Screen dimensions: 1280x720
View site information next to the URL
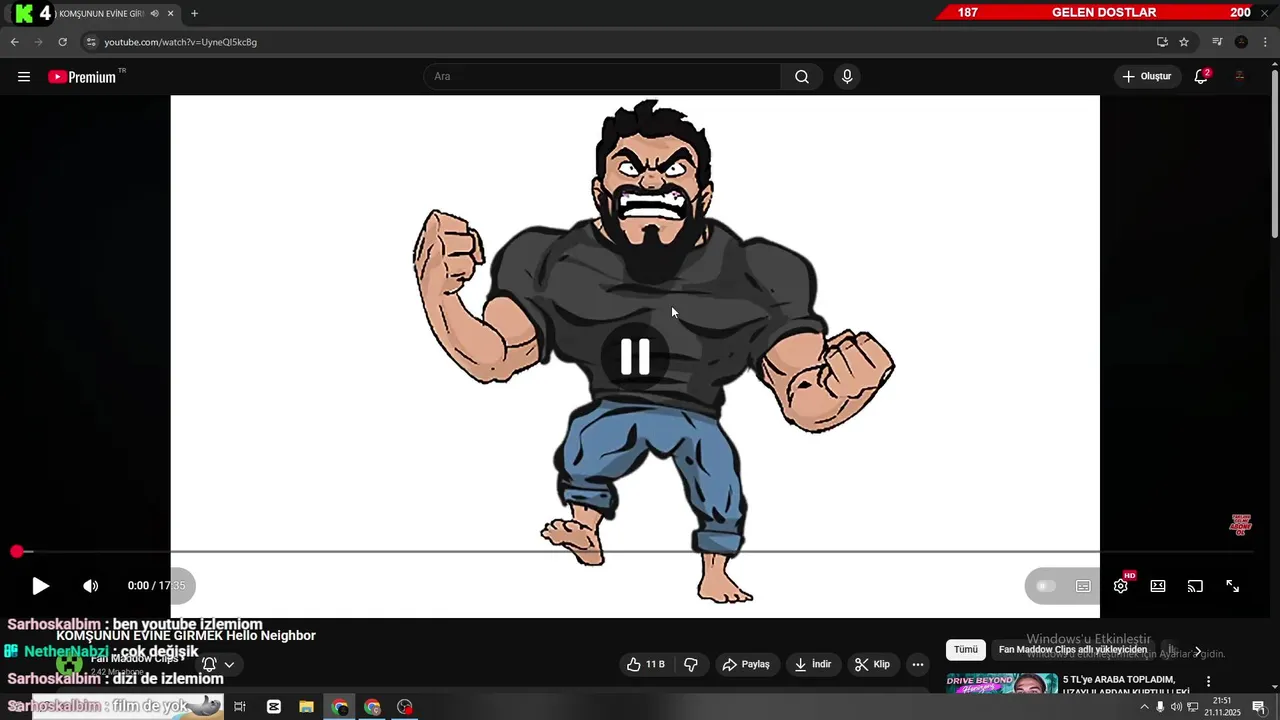91,42
